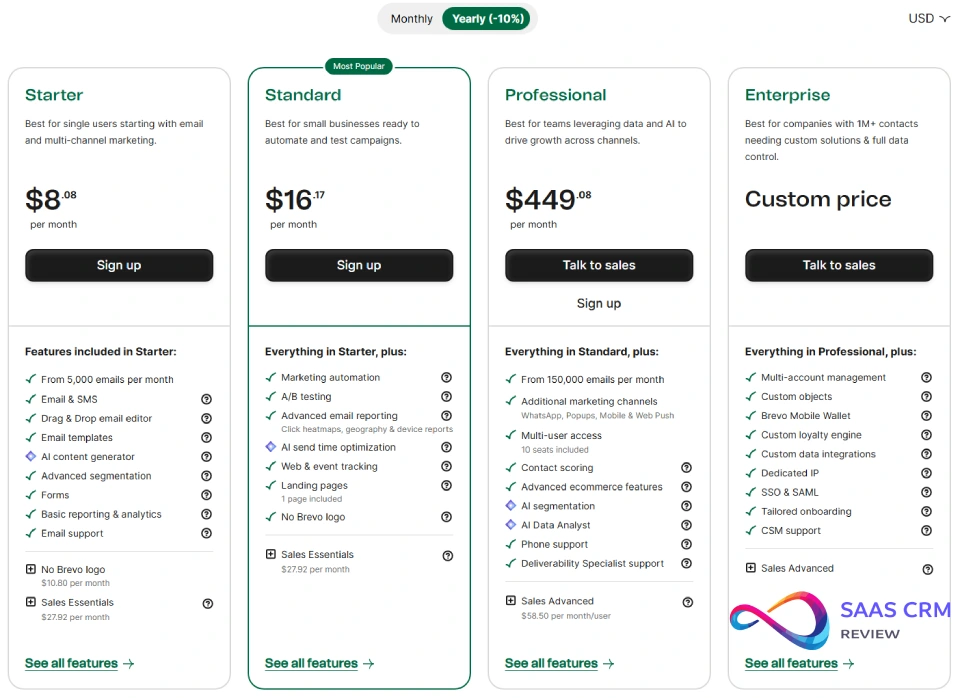Image resolution: width=960 pixels, height=698 pixels.
Task: Click the SaaS CRM Review logo
Action: pyautogui.click(x=838, y=620)
